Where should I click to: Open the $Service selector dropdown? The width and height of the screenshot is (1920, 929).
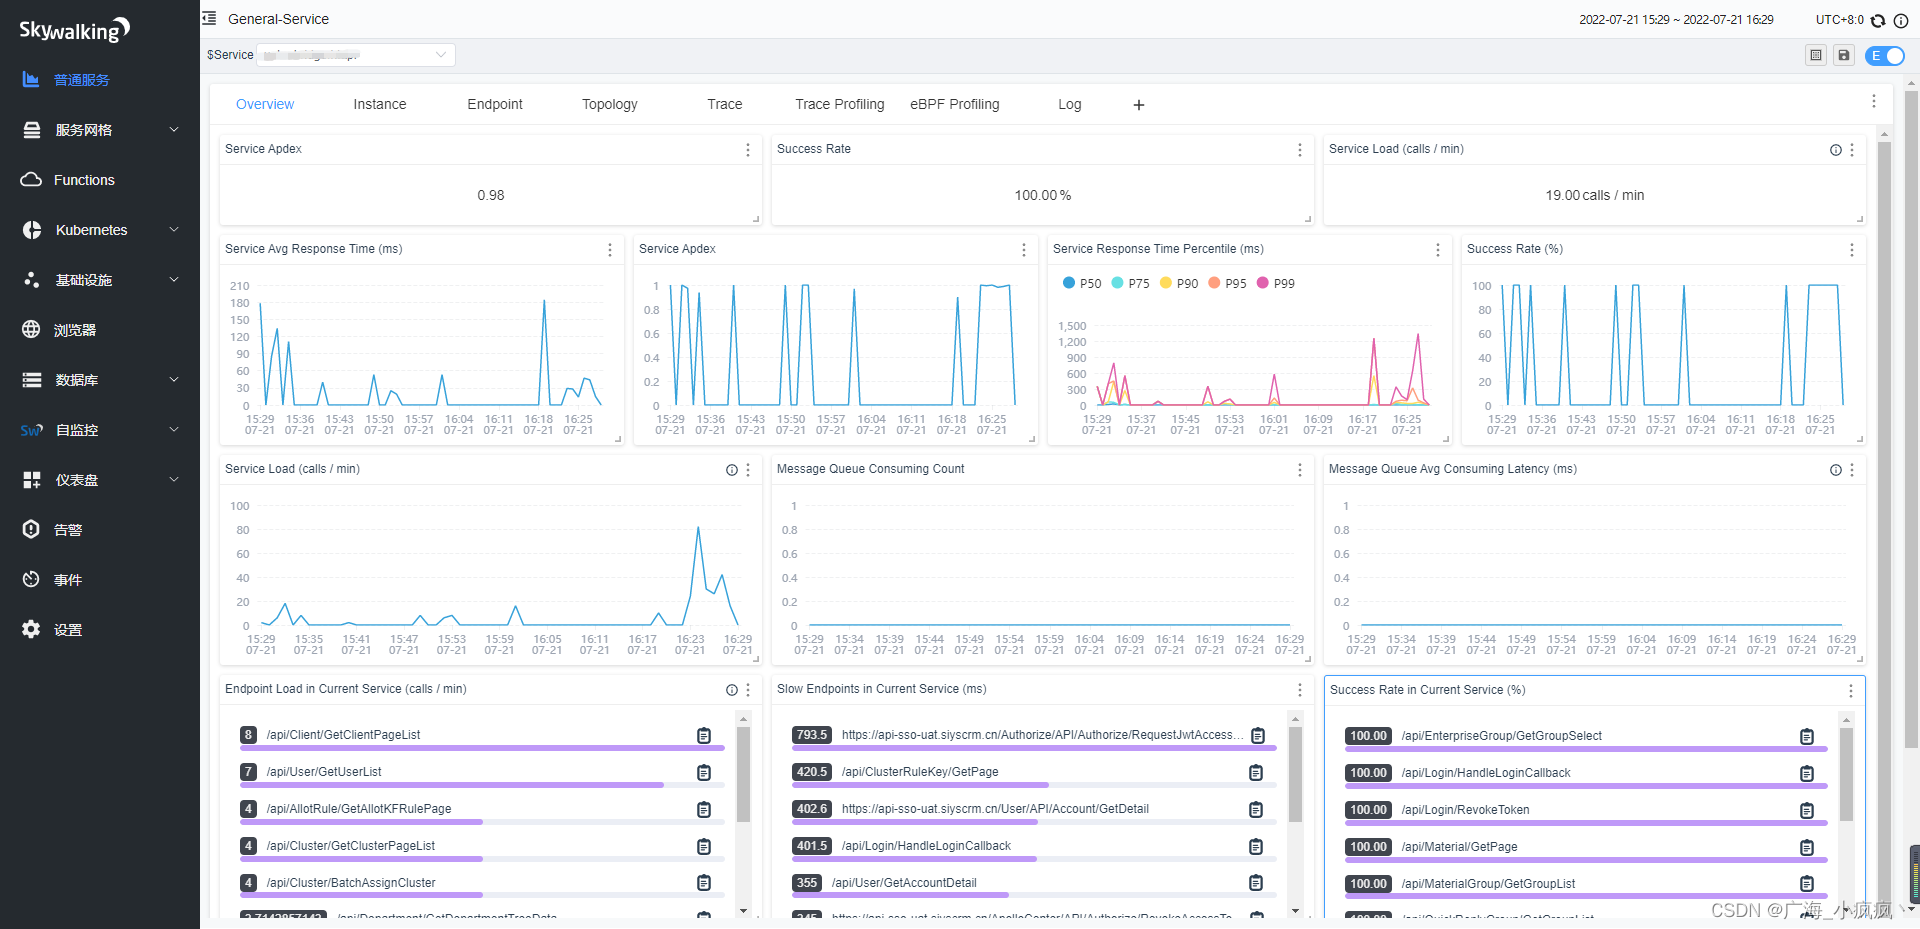(x=356, y=55)
